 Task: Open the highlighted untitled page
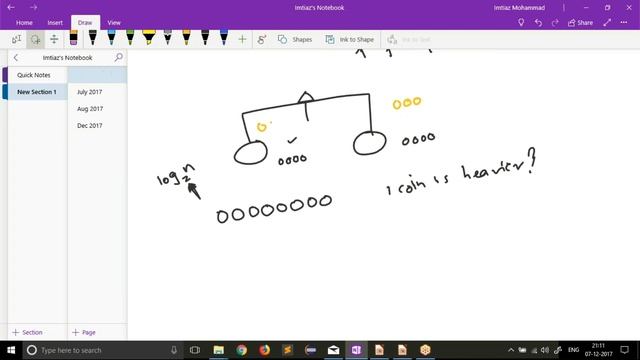click(97, 75)
